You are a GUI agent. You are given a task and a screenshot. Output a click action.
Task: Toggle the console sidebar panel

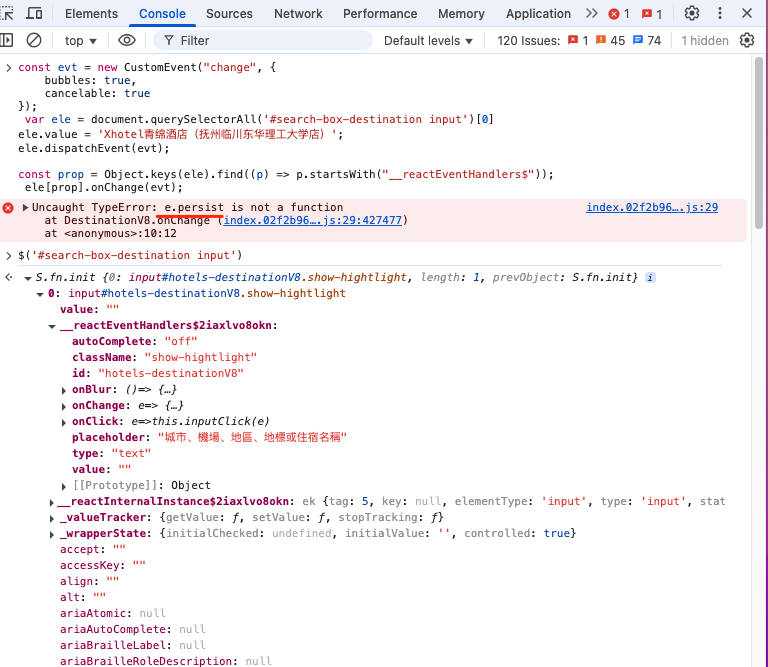[x=6, y=40]
